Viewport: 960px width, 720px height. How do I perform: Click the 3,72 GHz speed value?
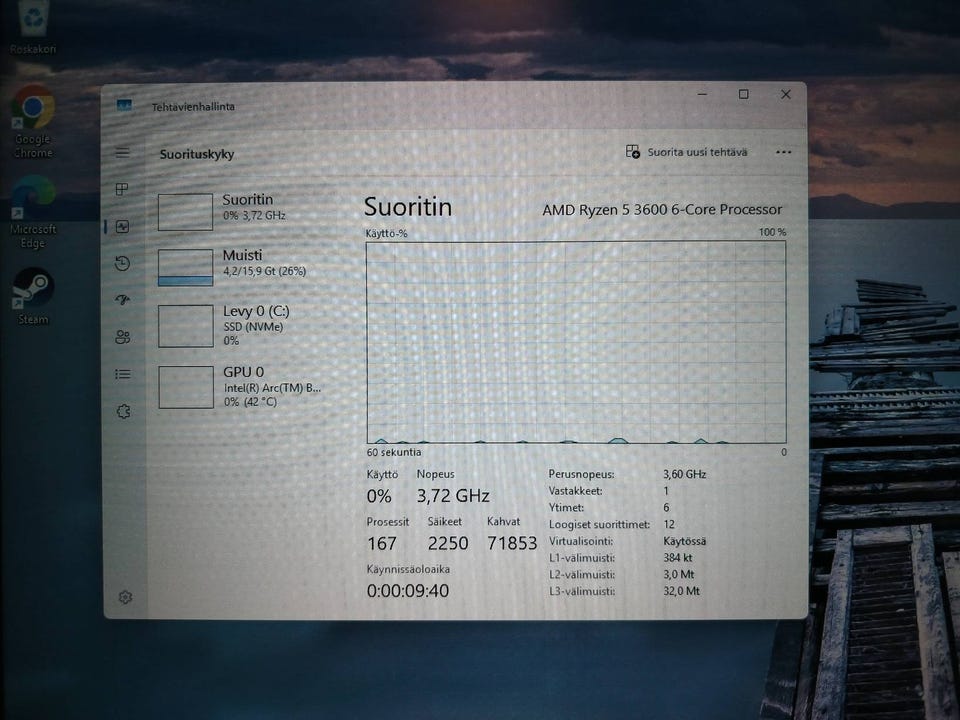[x=453, y=495]
